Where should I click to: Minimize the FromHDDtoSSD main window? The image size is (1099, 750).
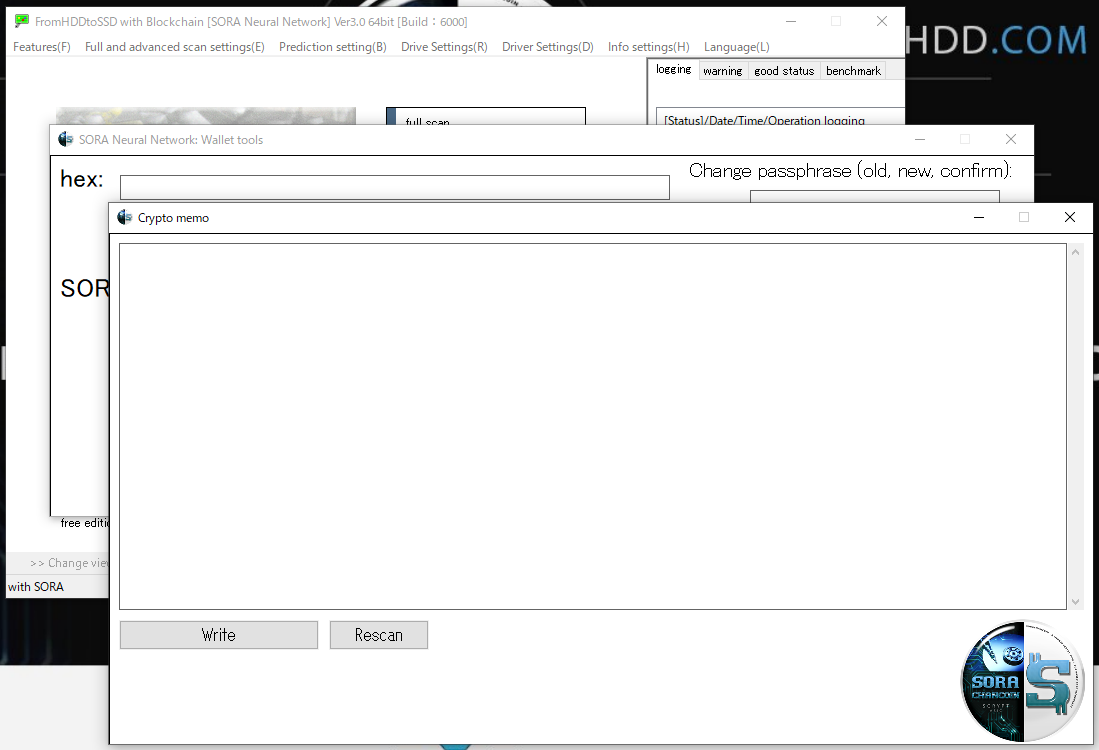click(x=791, y=21)
